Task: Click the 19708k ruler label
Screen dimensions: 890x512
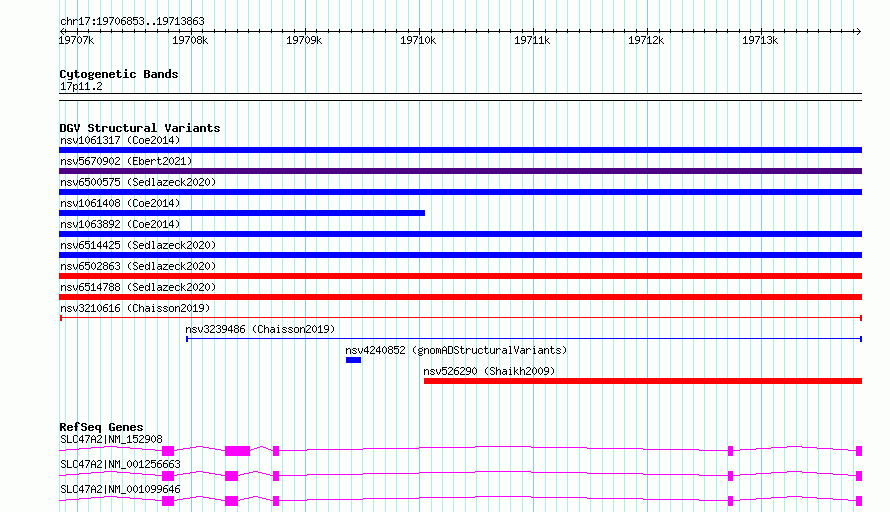Action: click(190, 40)
